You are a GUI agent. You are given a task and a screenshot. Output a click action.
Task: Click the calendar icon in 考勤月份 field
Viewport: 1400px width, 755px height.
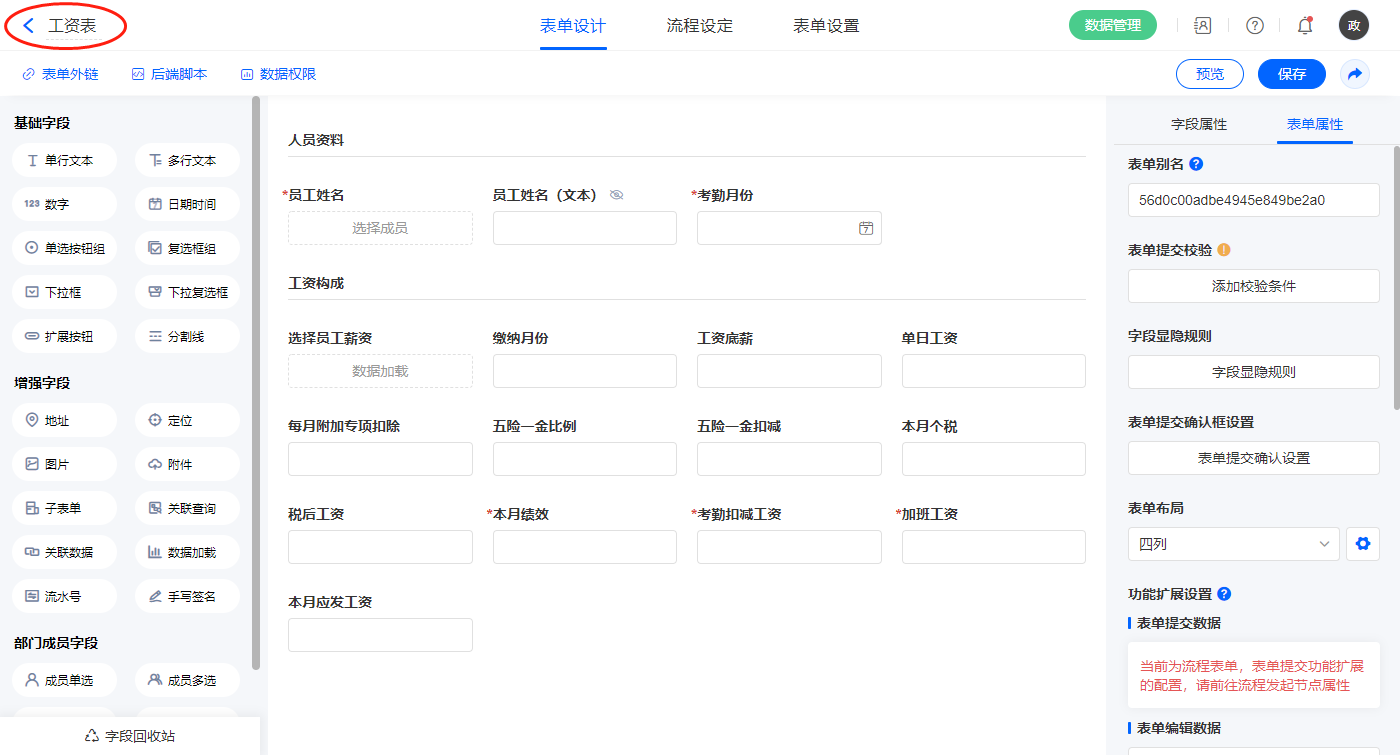pos(866,228)
